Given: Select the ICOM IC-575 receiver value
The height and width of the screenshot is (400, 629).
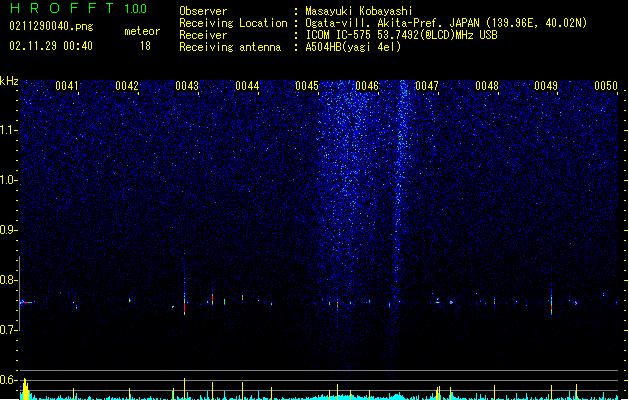Looking at the screenshot, I should point(401,35).
